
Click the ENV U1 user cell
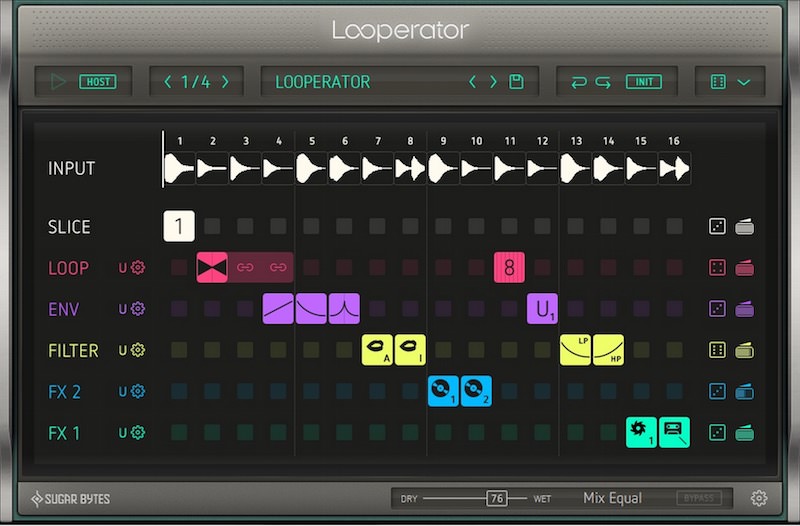tap(542, 309)
